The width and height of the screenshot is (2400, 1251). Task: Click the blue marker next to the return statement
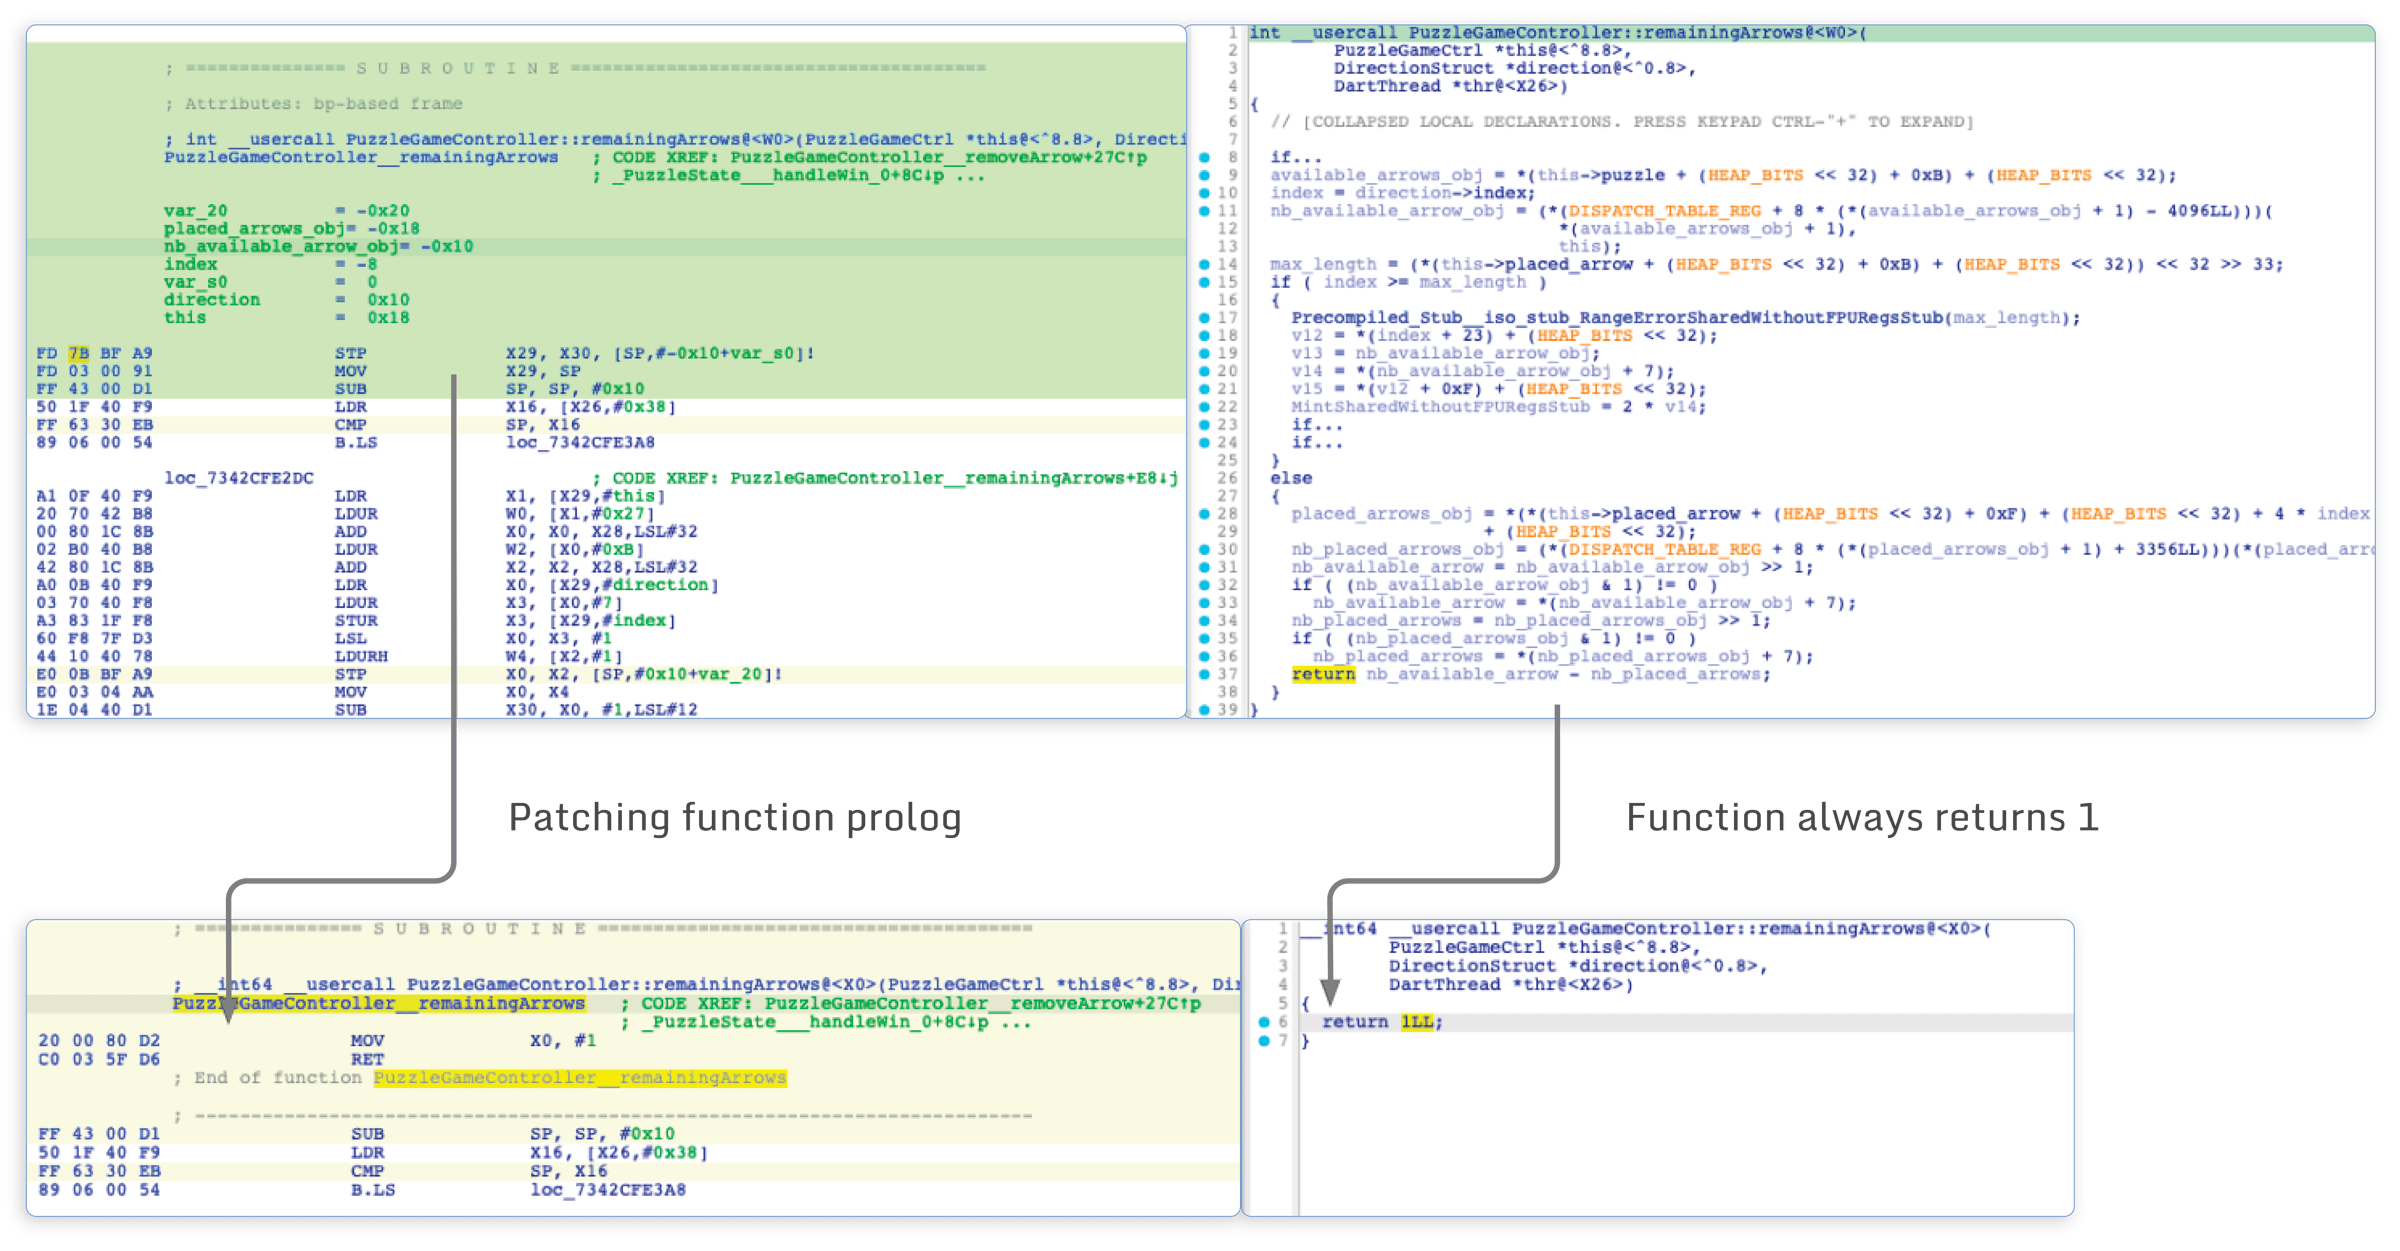(1206, 674)
